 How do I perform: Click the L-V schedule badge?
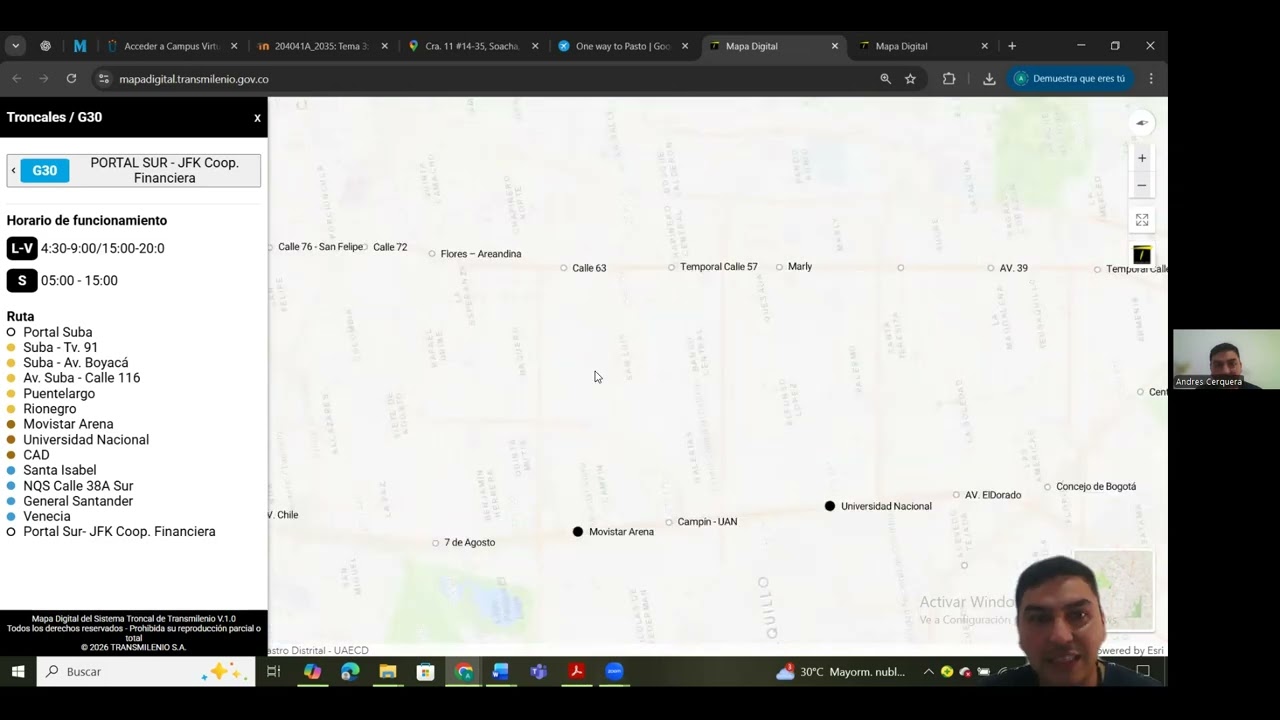22,248
